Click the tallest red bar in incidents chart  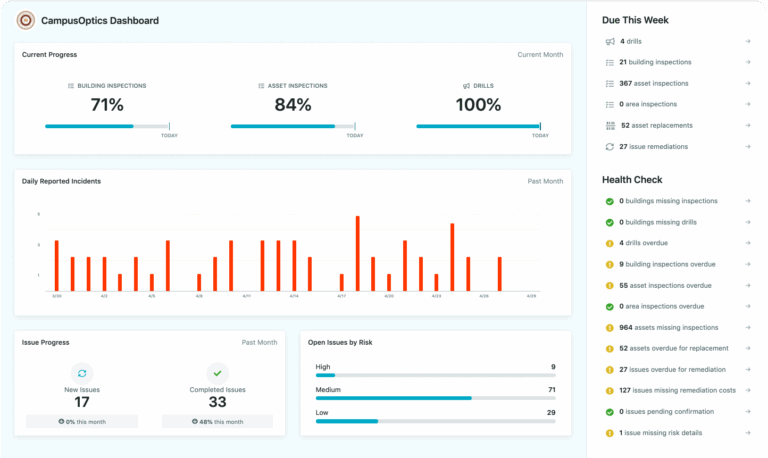click(x=358, y=254)
